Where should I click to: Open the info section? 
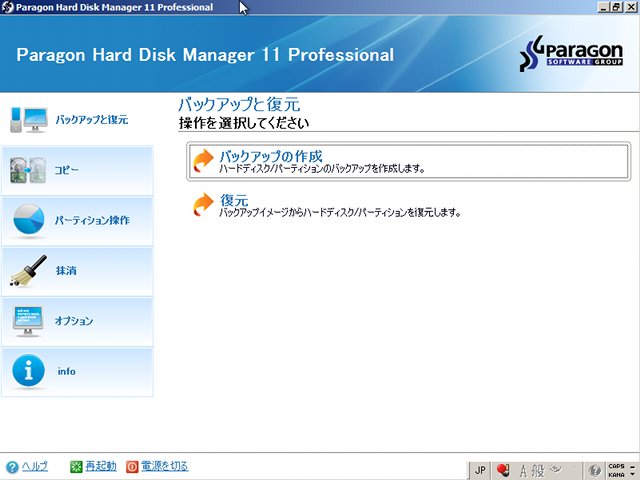point(77,372)
